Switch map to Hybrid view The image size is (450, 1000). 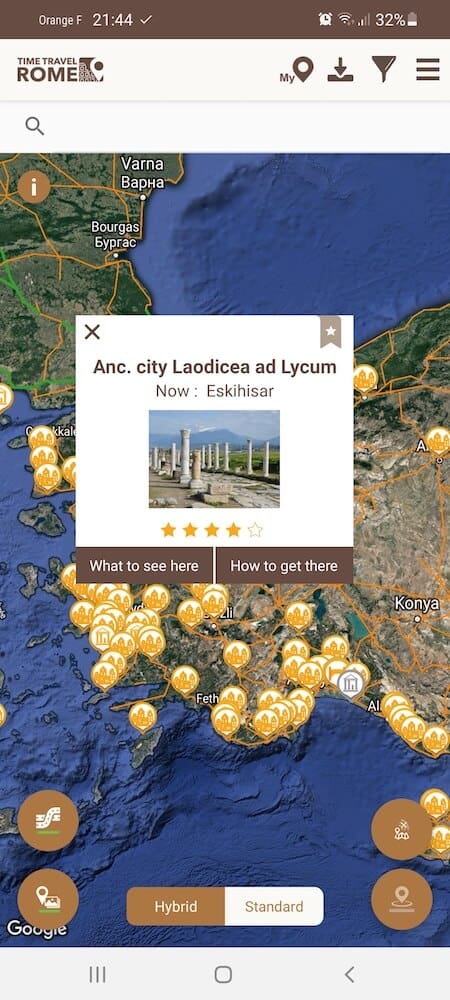pyautogui.click(x=176, y=906)
